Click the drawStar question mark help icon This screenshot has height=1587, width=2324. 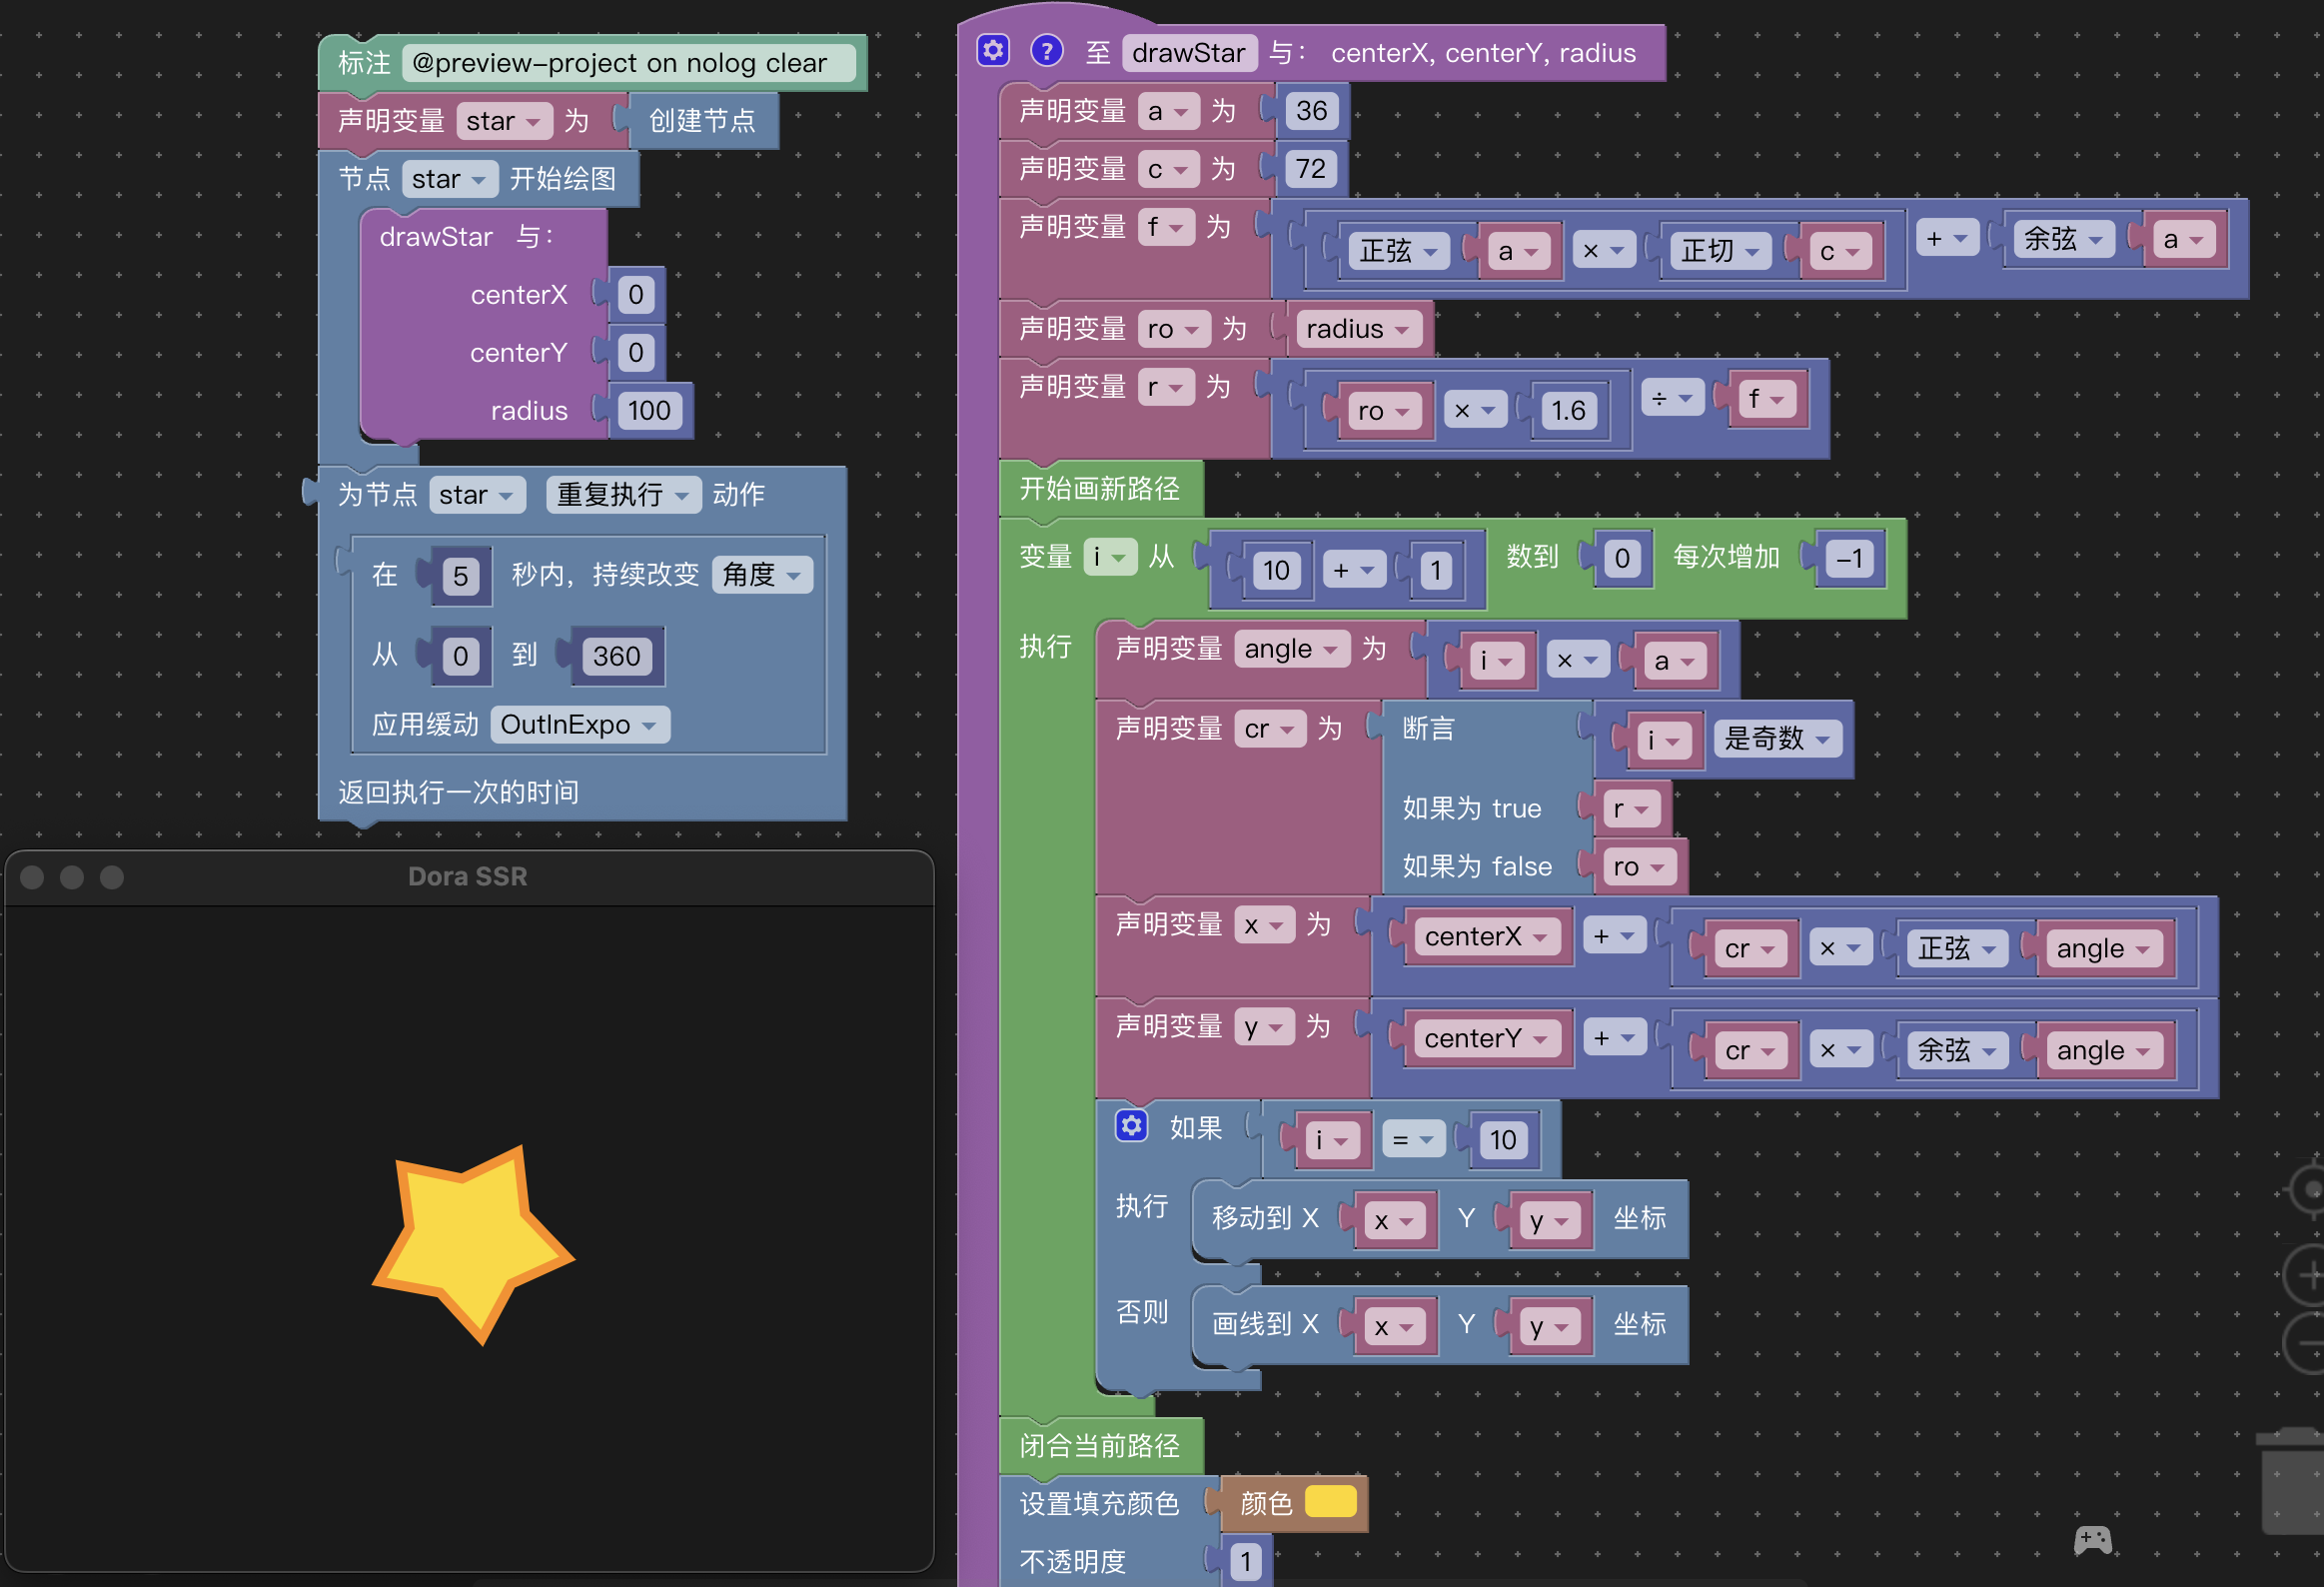(x=1046, y=51)
